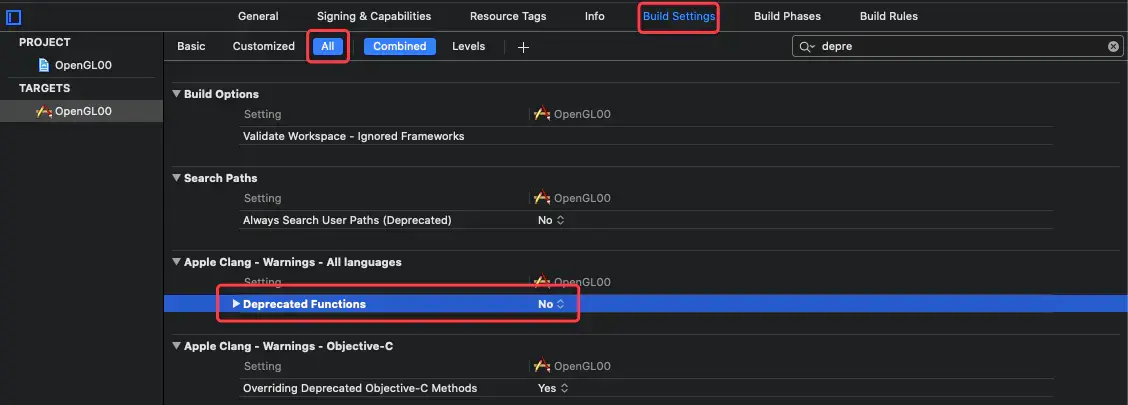Switch to Resource Tags tab

(x=508, y=16)
